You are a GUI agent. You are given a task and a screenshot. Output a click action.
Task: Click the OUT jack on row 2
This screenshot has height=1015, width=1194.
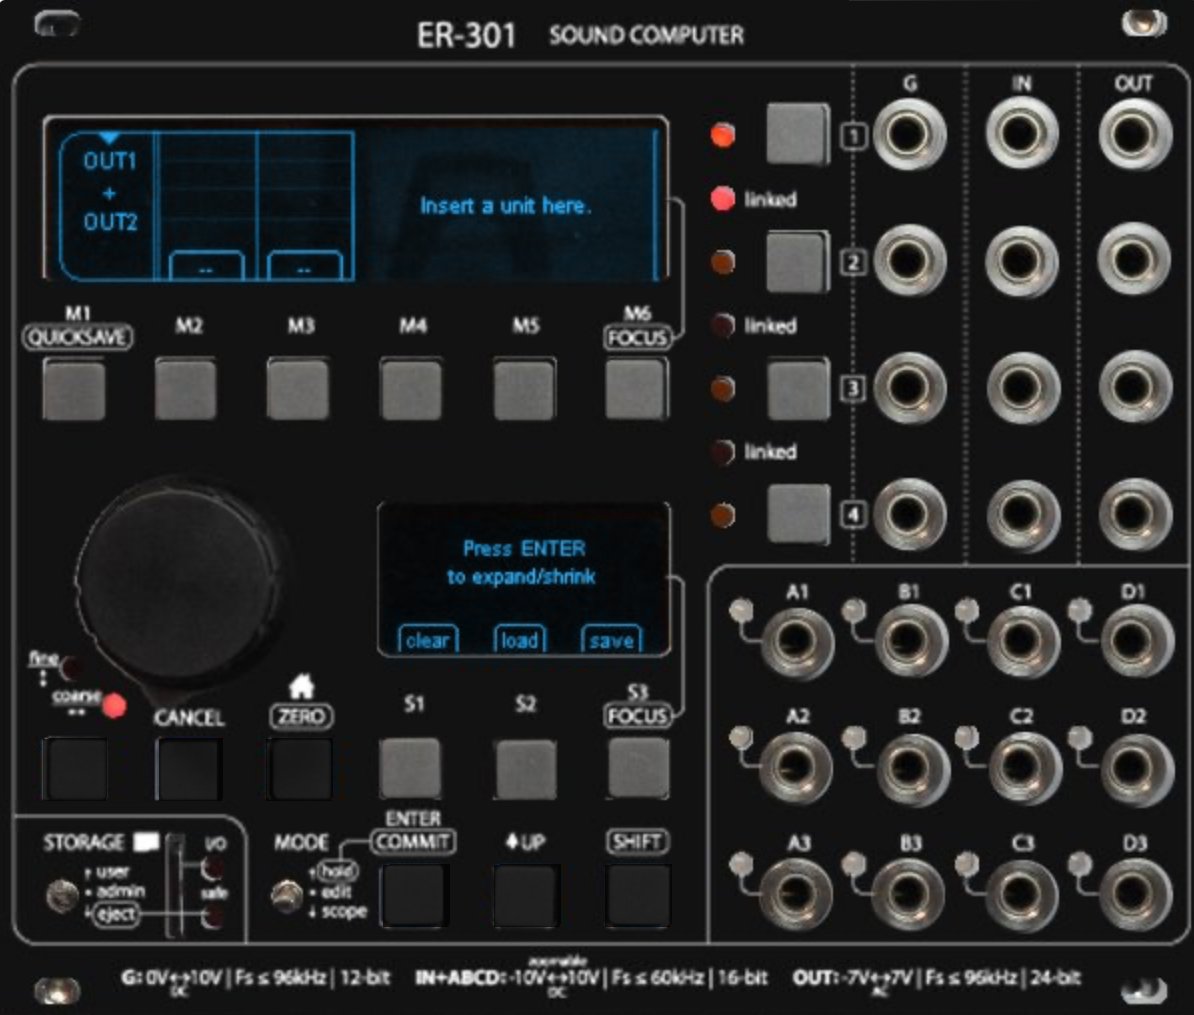[1134, 261]
